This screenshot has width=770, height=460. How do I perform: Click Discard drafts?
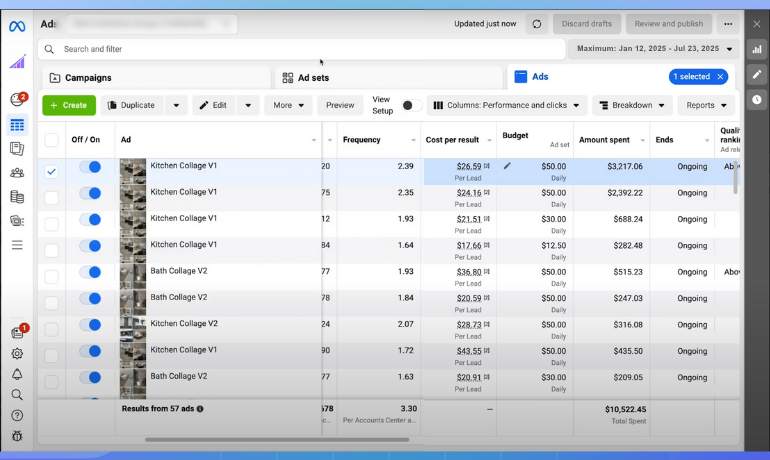point(587,24)
